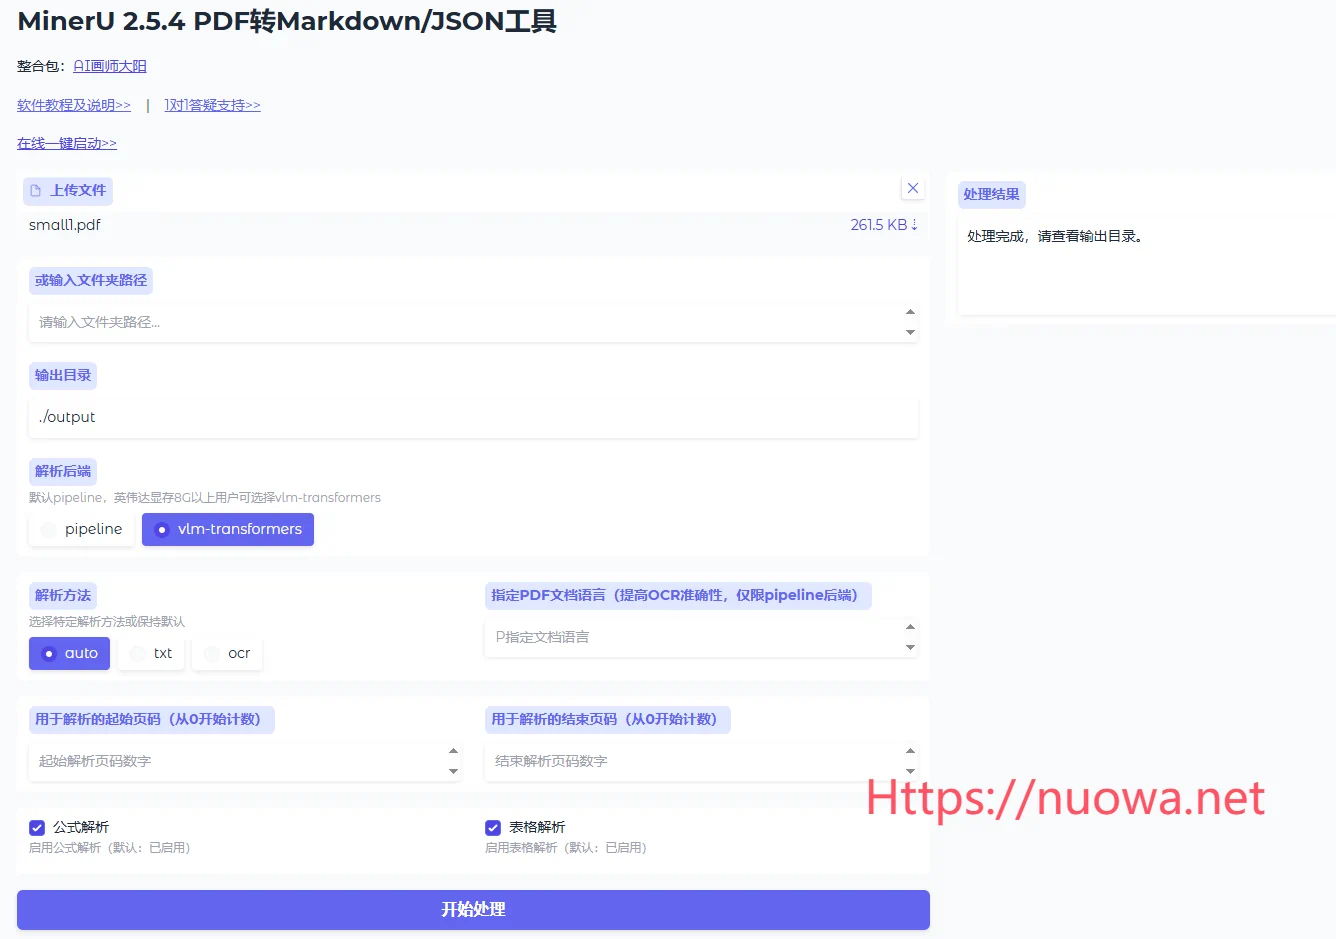Click the ./output directory input field
Viewport: 1336px width, 939px height.
click(473, 418)
